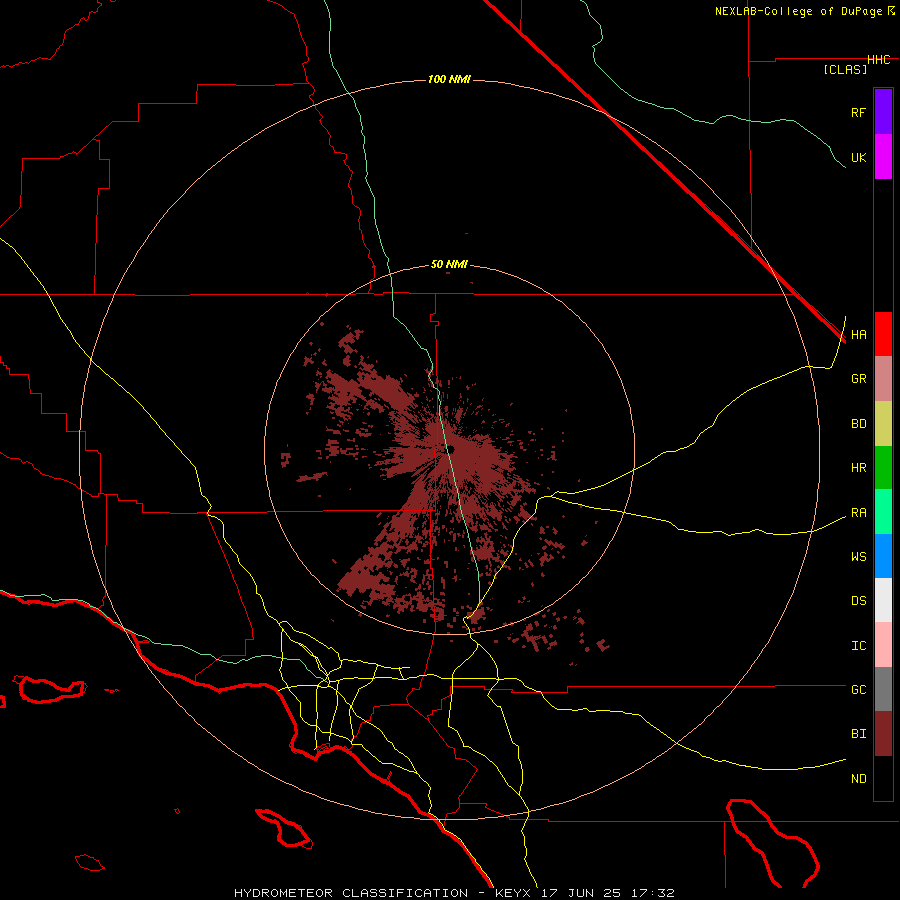Click the magenta UK color swatch
The width and height of the screenshot is (900, 900).
pyautogui.click(x=883, y=157)
